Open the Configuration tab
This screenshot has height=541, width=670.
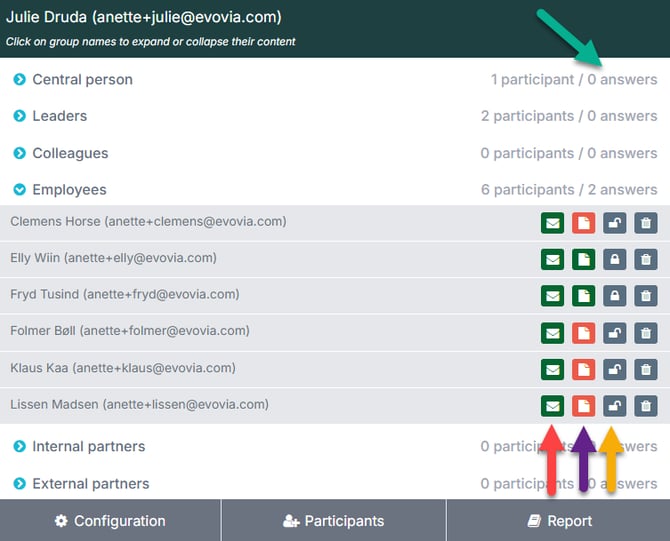pyautogui.click(x=110, y=520)
